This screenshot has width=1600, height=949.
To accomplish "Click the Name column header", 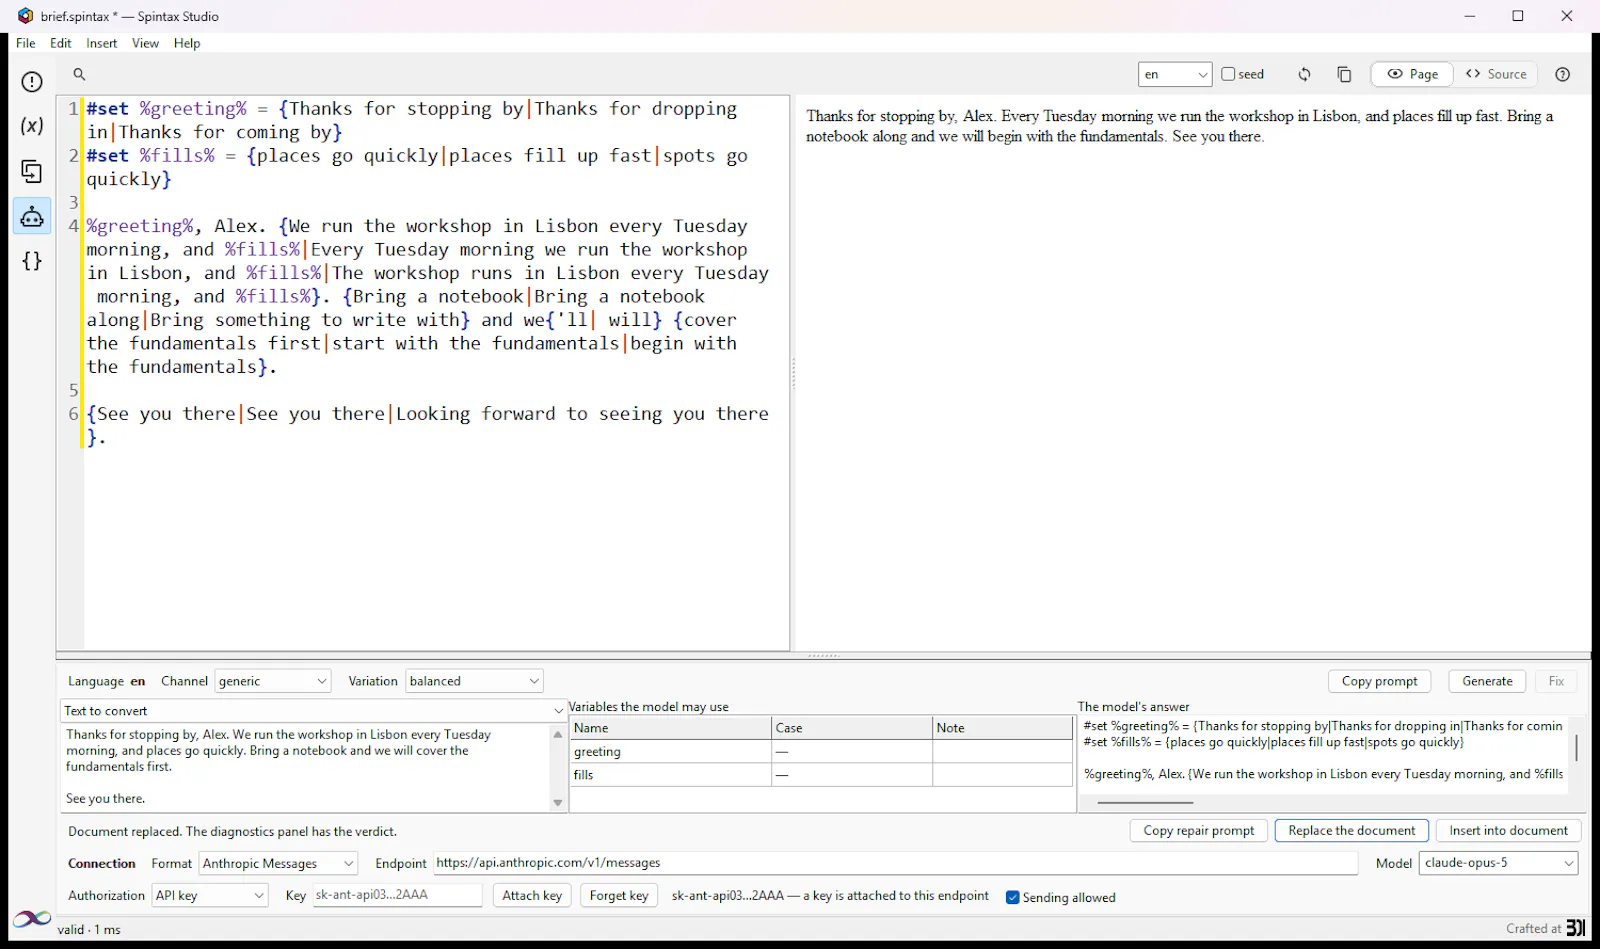I will point(670,728).
